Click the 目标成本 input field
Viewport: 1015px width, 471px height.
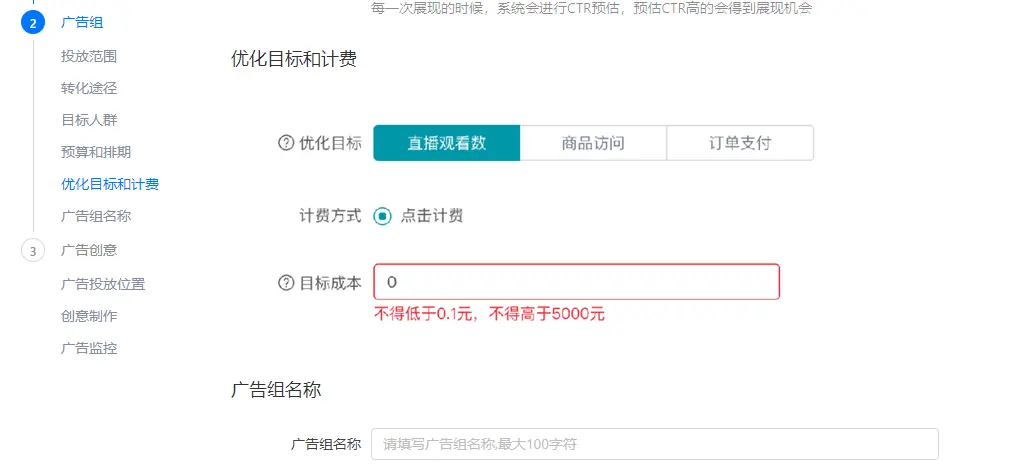[576, 282]
